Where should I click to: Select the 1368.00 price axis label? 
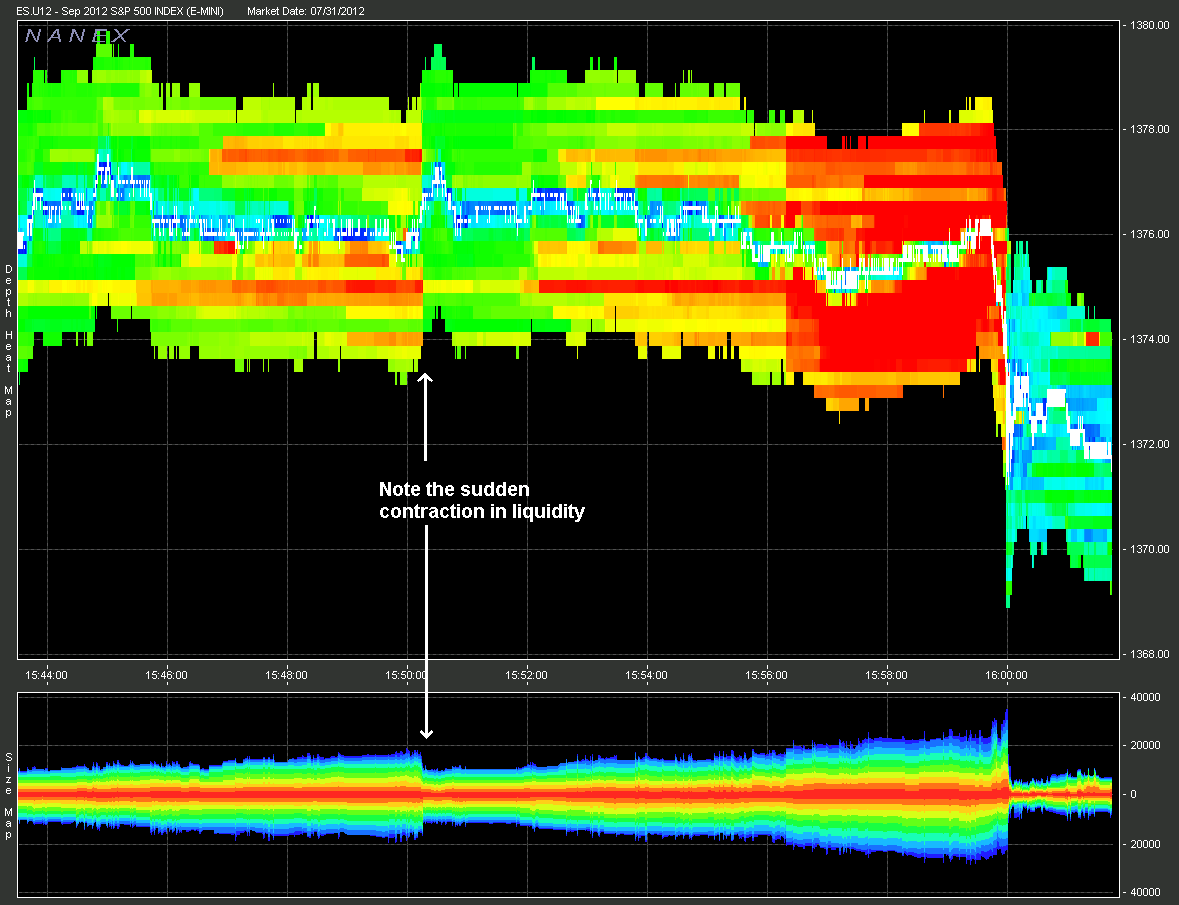[x=1149, y=654]
